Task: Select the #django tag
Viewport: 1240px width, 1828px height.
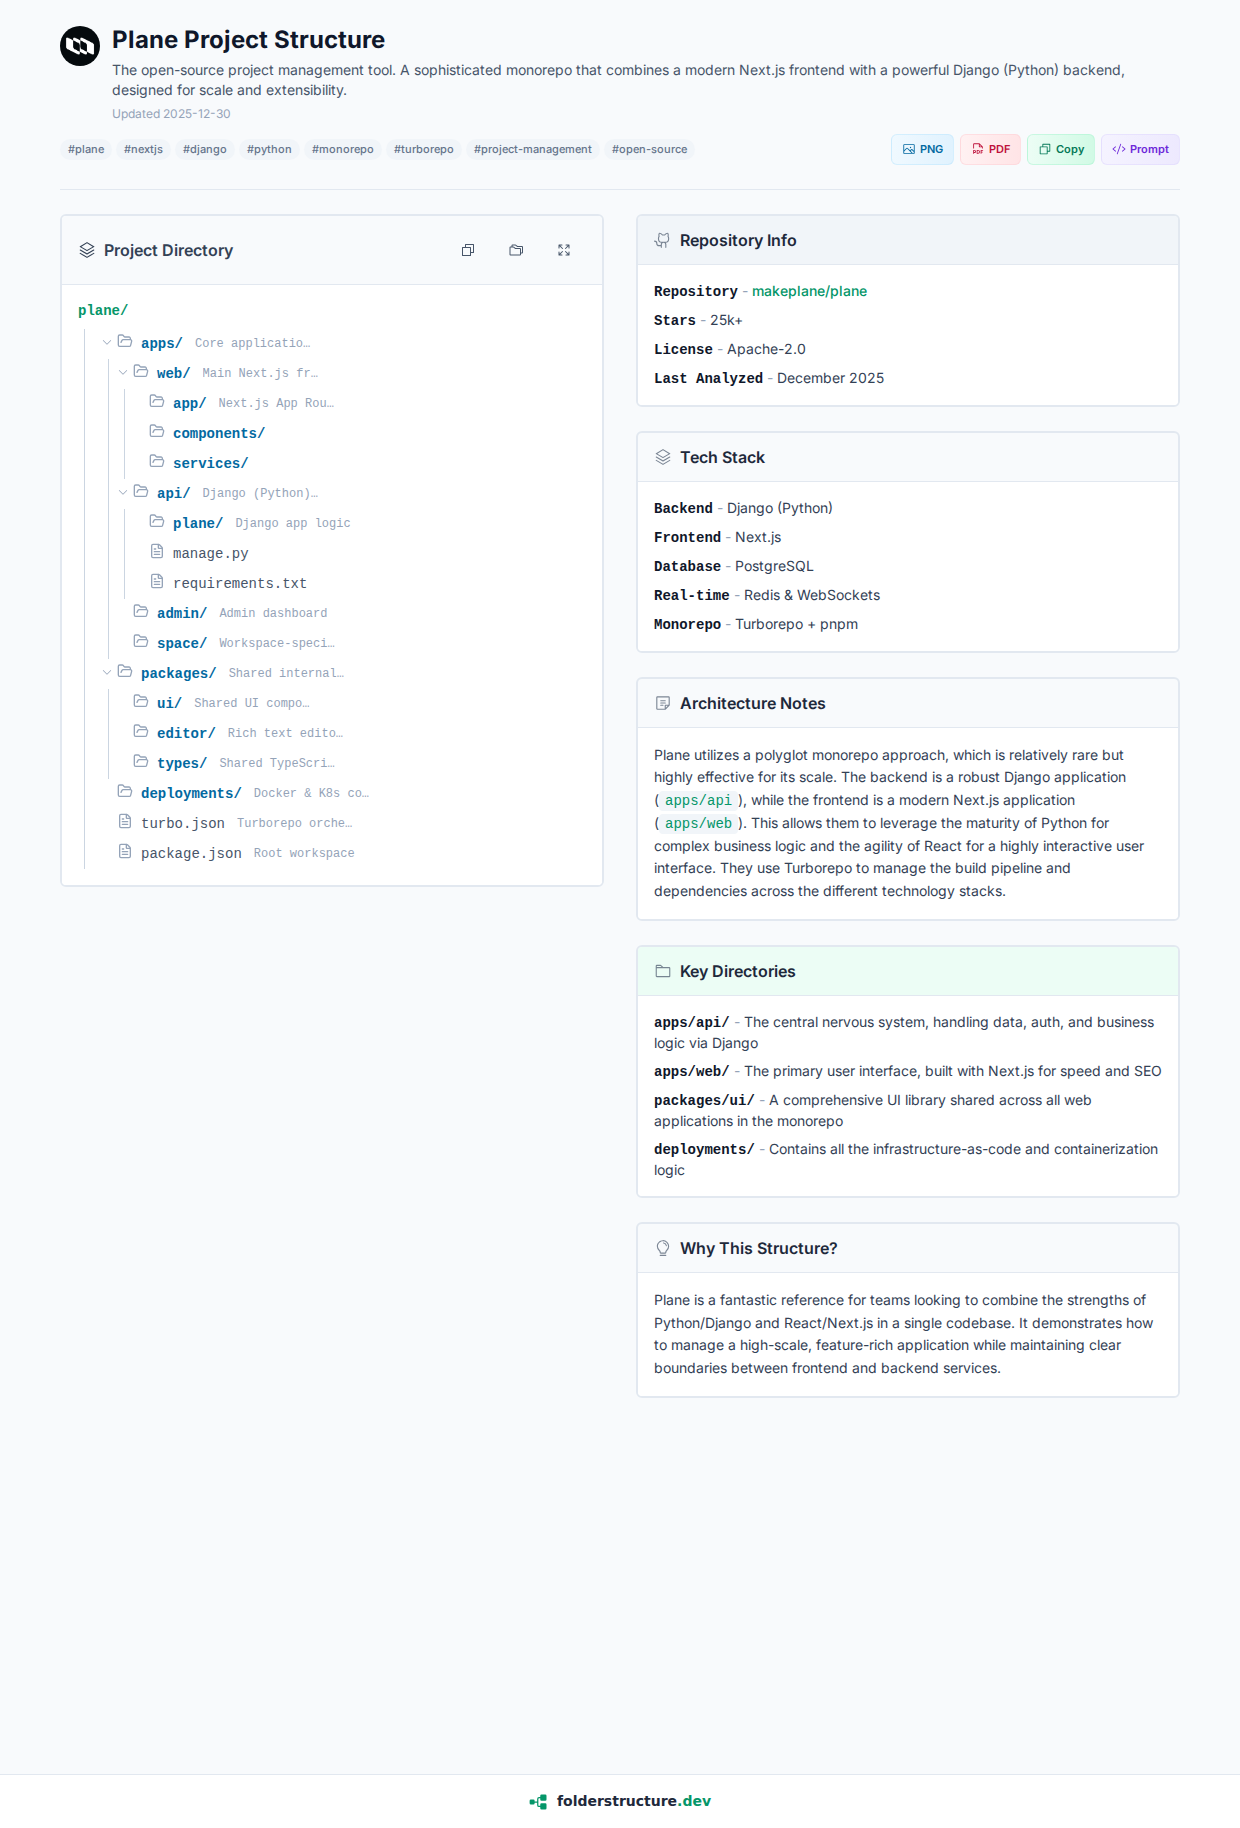Action: click(204, 149)
